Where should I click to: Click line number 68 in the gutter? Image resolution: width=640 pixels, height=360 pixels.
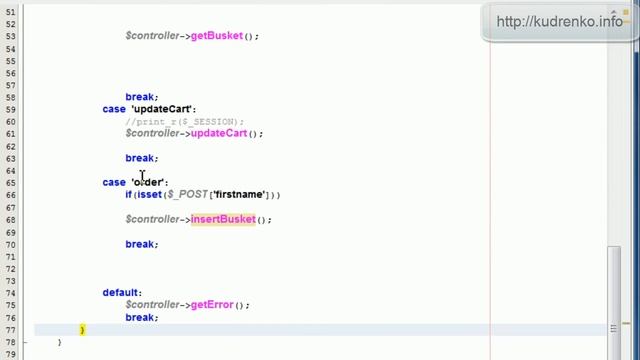[11, 220]
